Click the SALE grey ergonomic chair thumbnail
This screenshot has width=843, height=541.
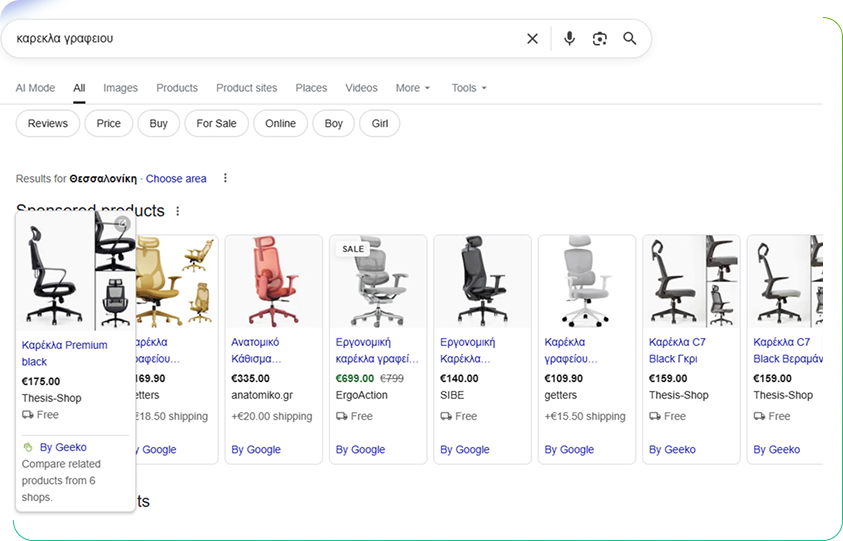coord(378,281)
